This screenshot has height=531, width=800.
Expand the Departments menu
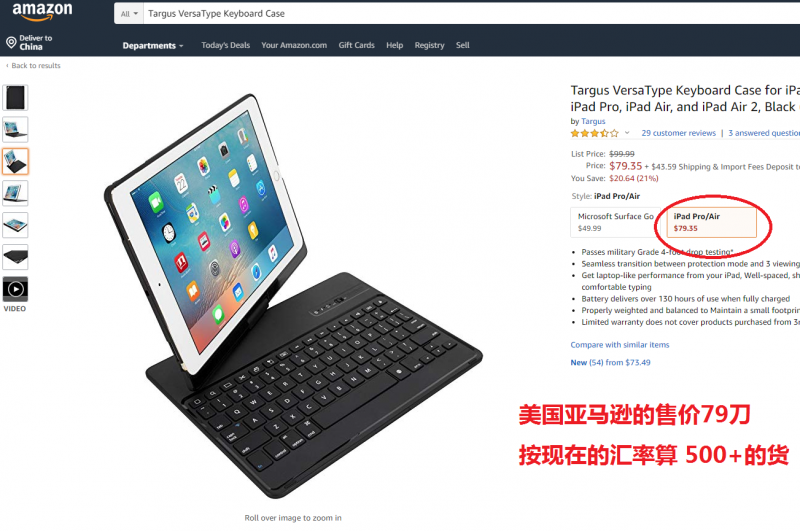(153, 45)
